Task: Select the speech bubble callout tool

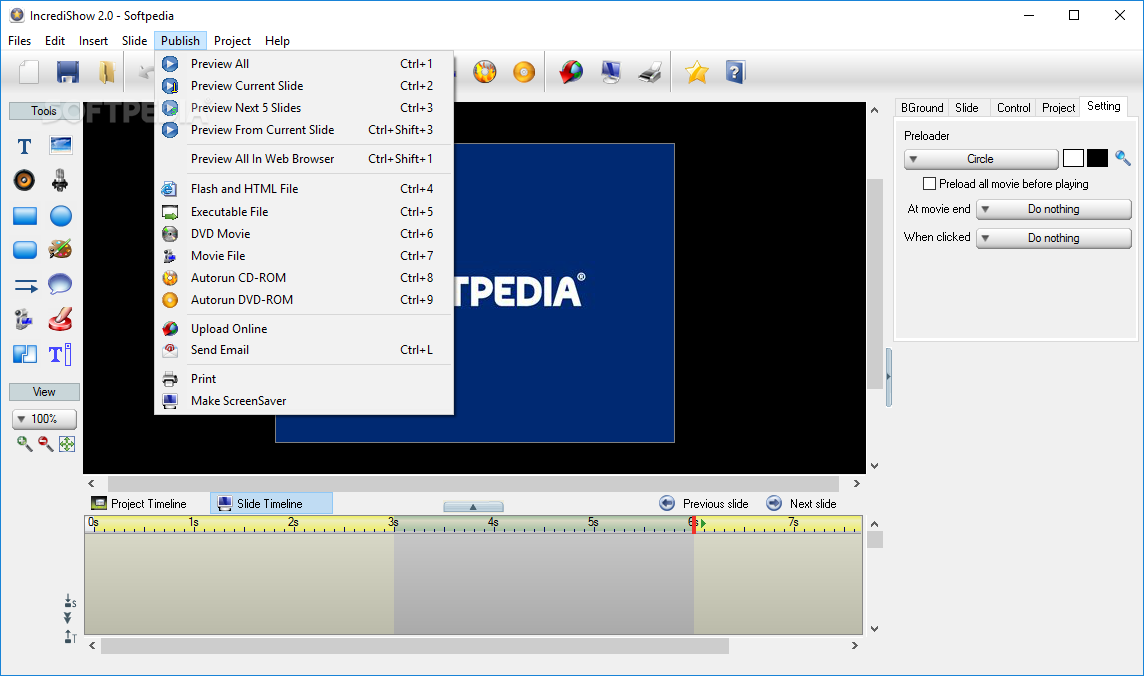Action: point(60,284)
